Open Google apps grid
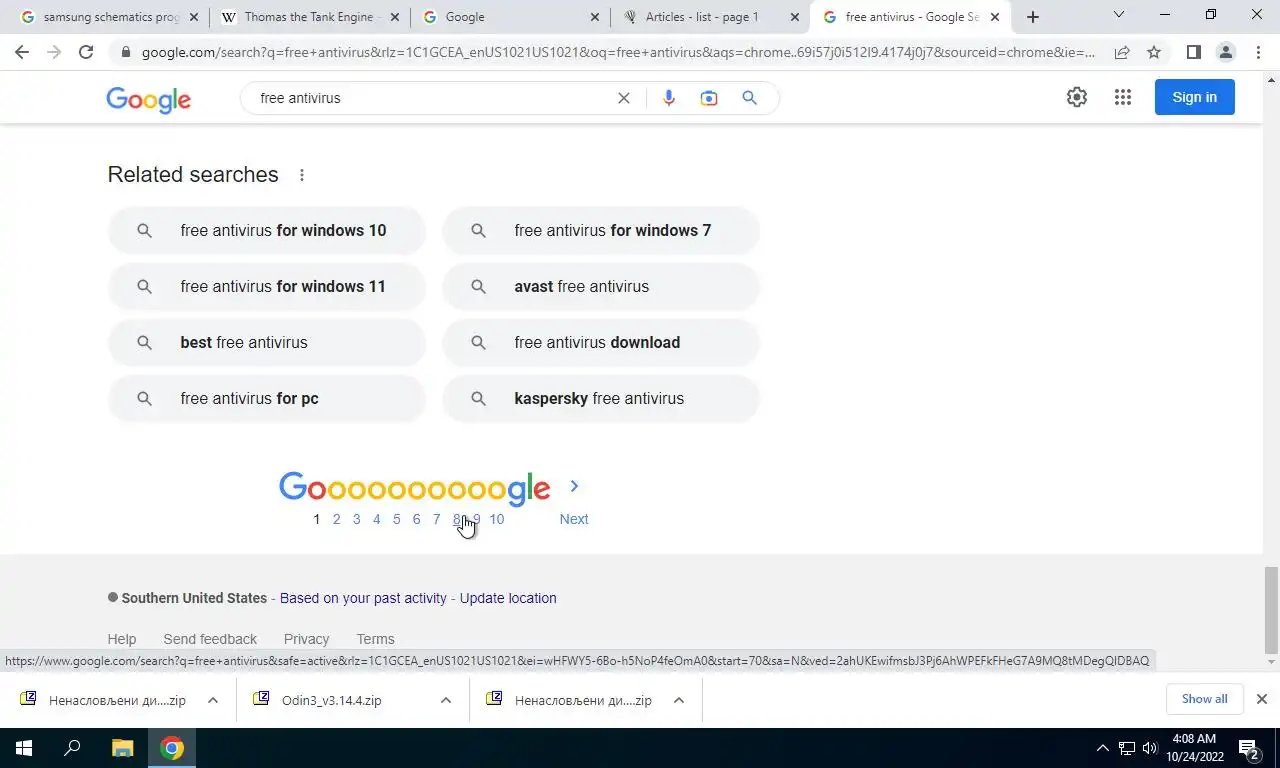 click(1123, 97)
